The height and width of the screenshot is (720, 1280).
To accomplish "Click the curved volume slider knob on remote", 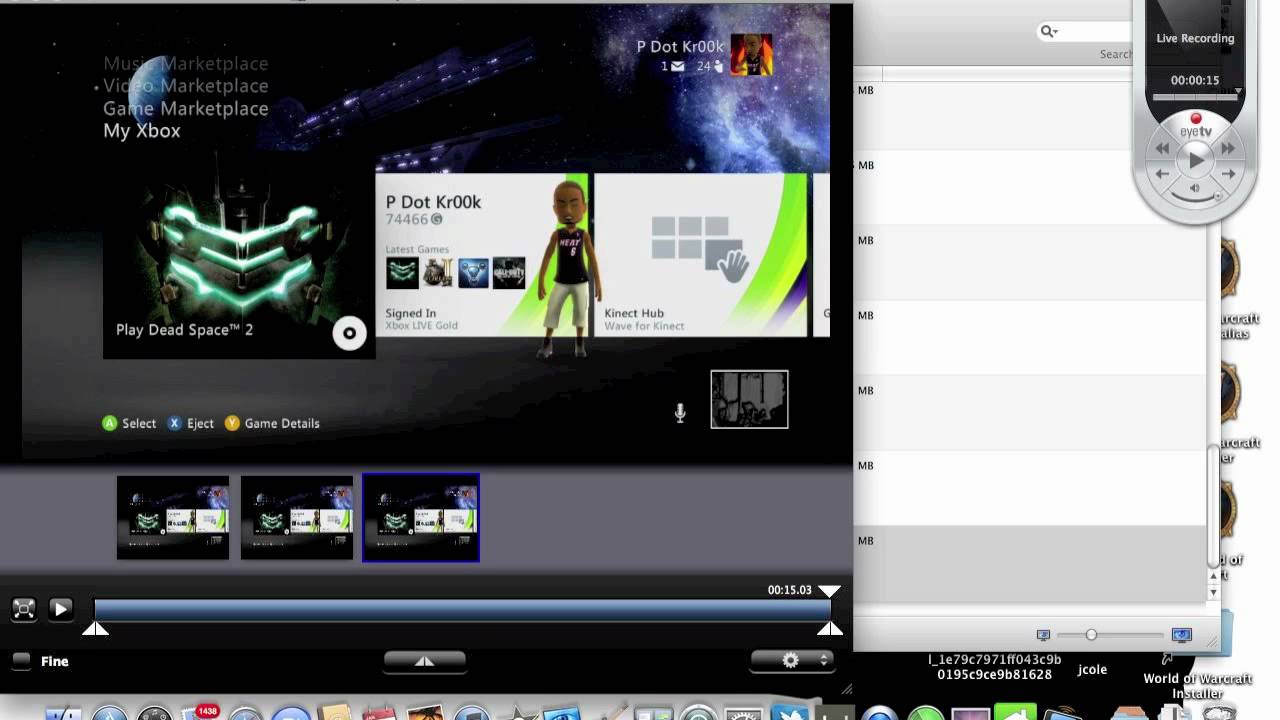I will coord(1217,197).
